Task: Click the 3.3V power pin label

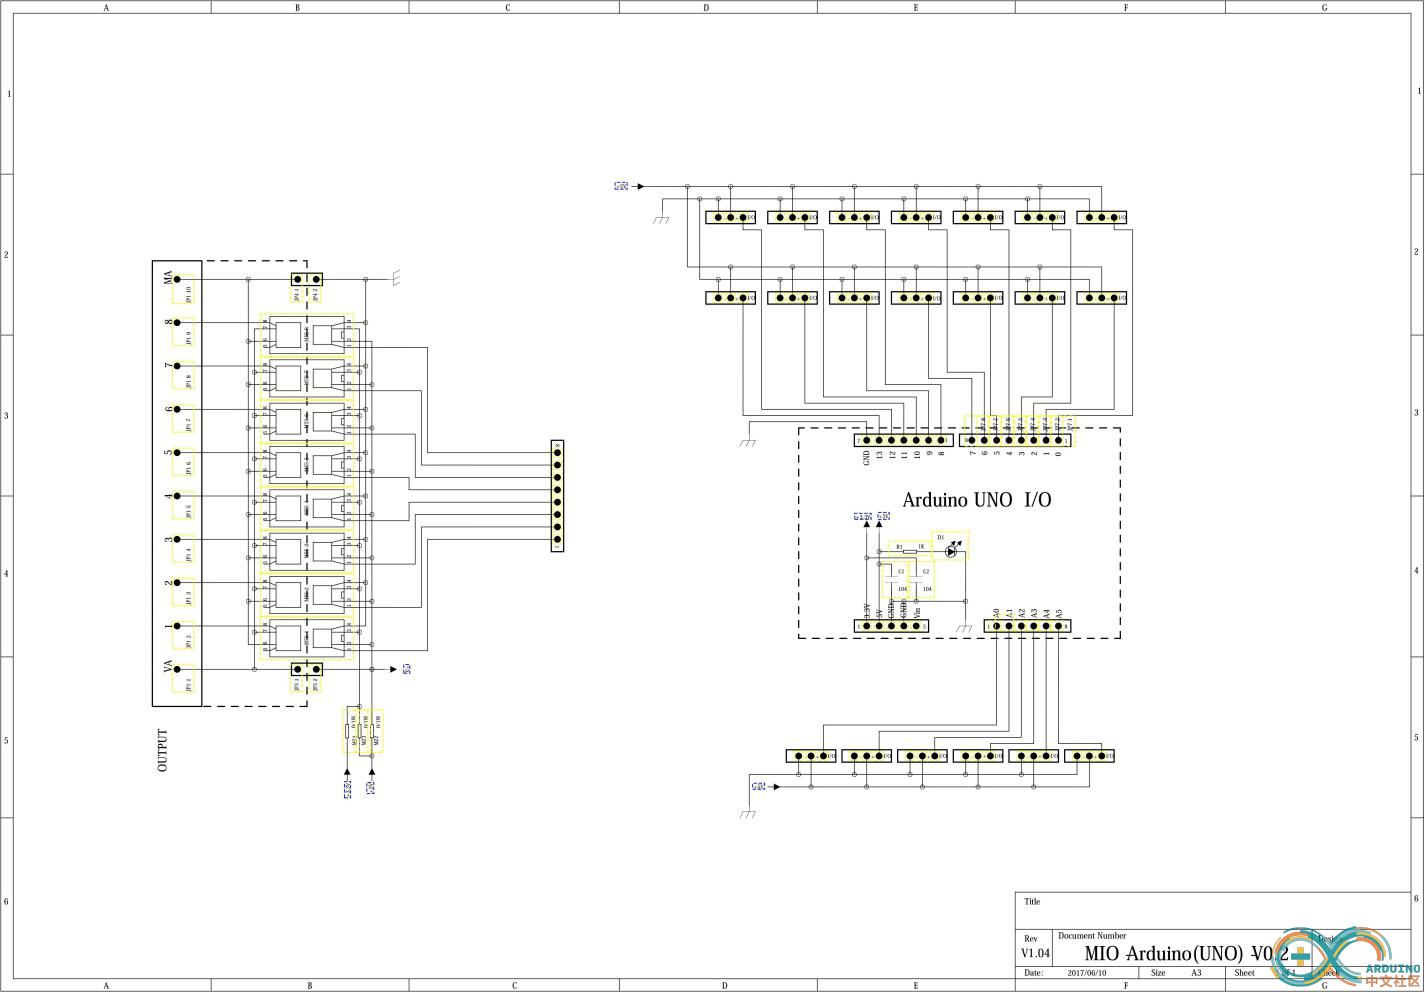Action: [866, 611]
